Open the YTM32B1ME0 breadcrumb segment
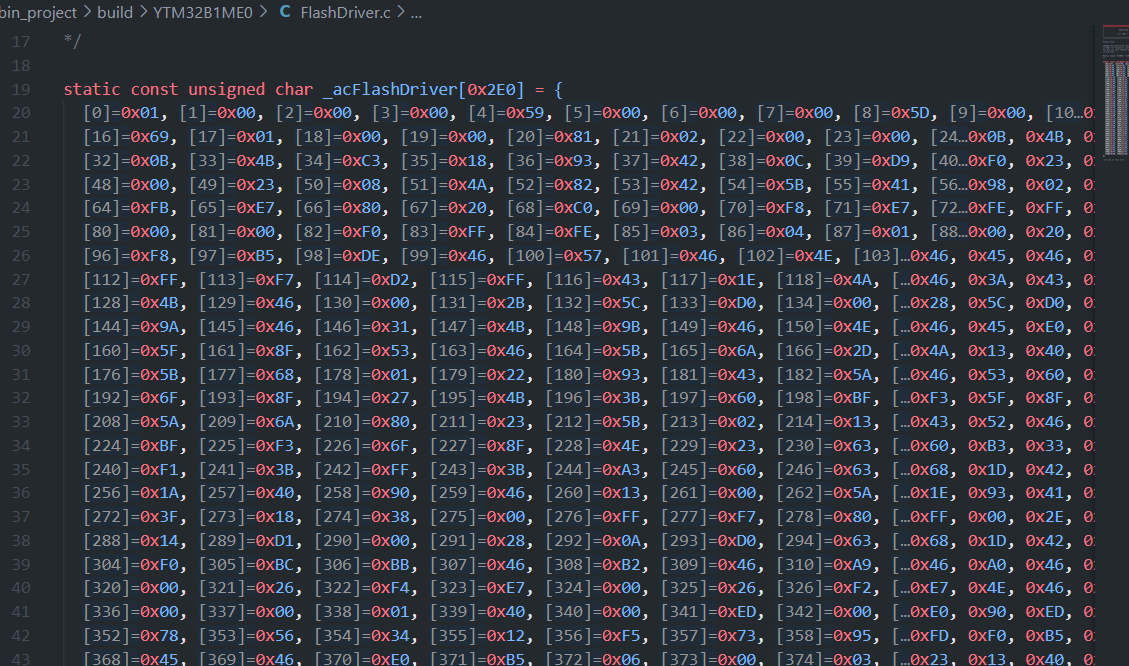 pos(203,12)
